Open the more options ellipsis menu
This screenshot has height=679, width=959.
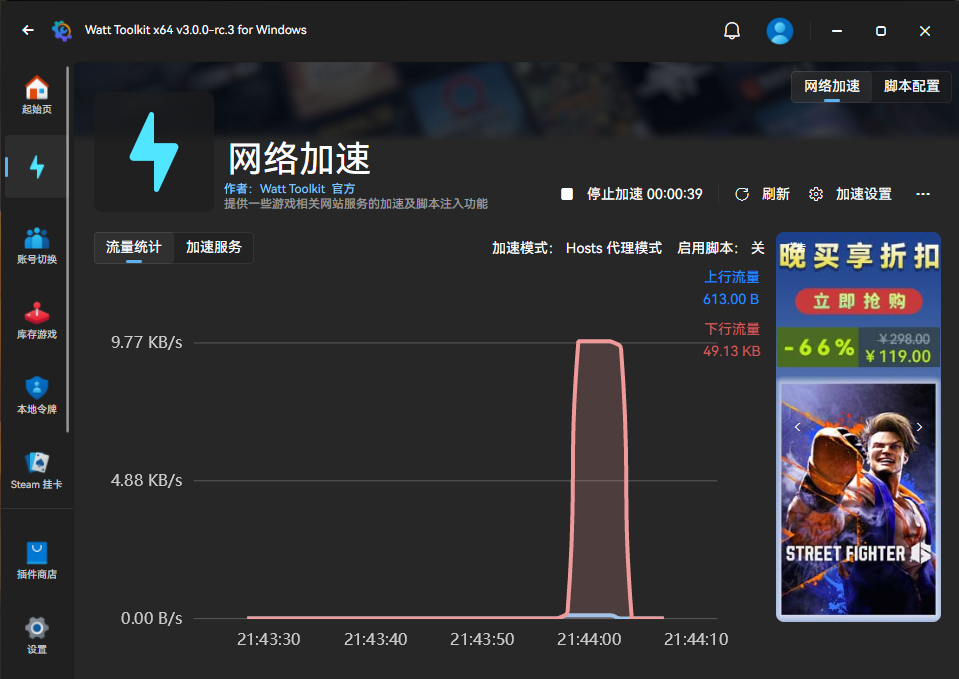coord(923,194)
